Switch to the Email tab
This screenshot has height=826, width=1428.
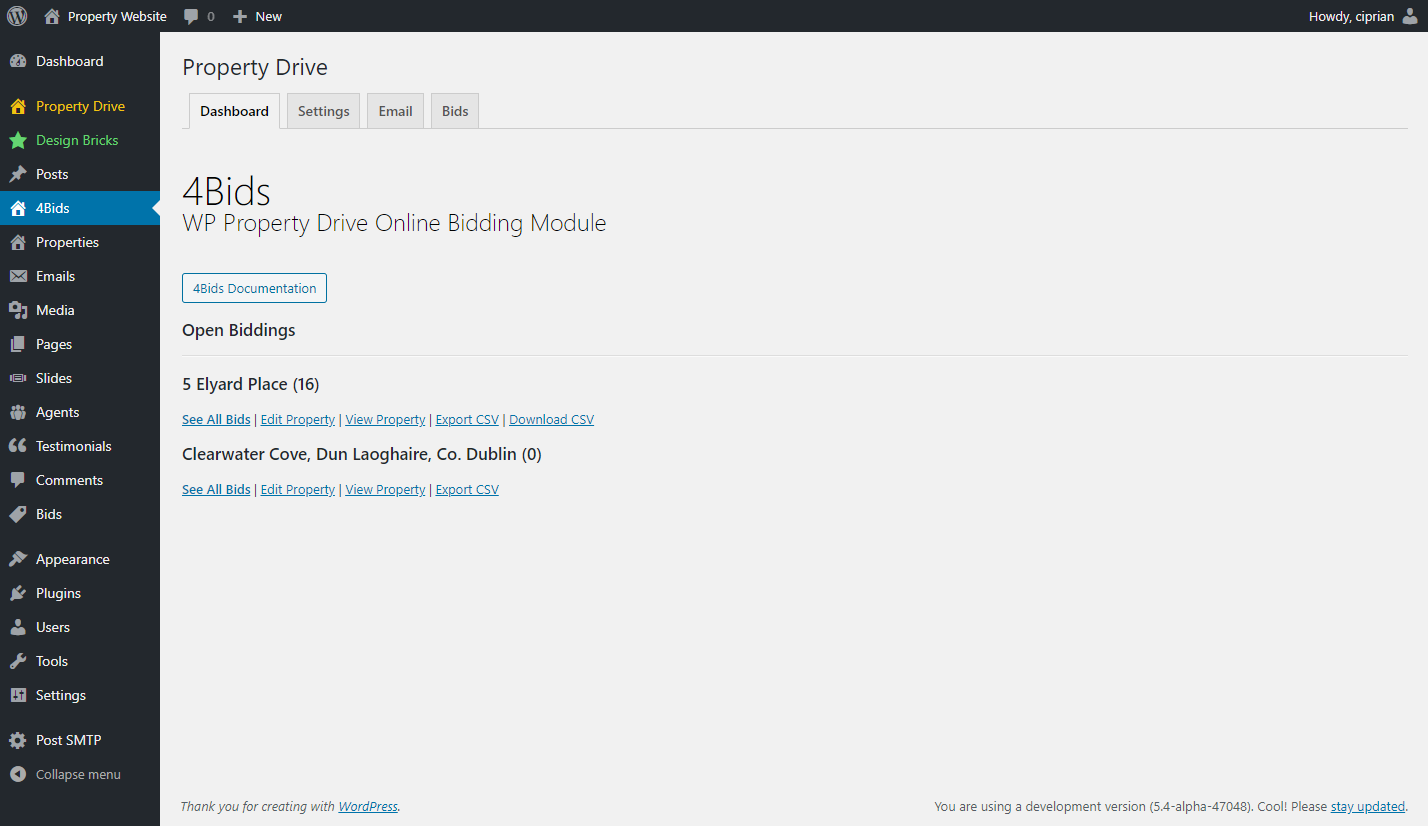395,111
